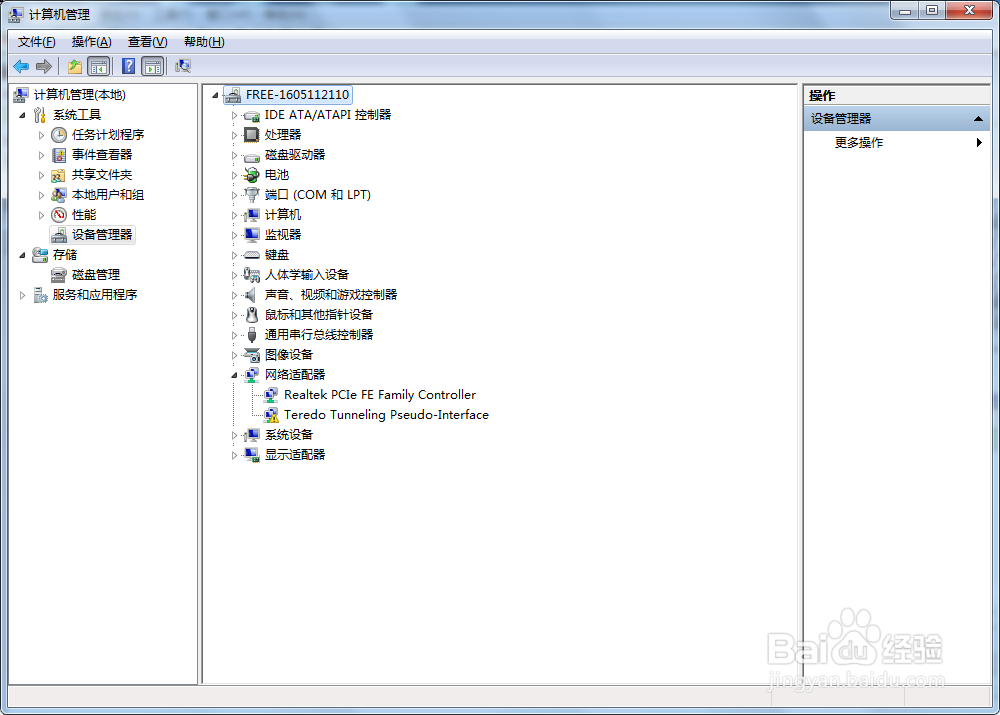Viewport: 1000px width, 715px height.
Task: Expand the 共享文件夹 node
Action: [41, 175]
